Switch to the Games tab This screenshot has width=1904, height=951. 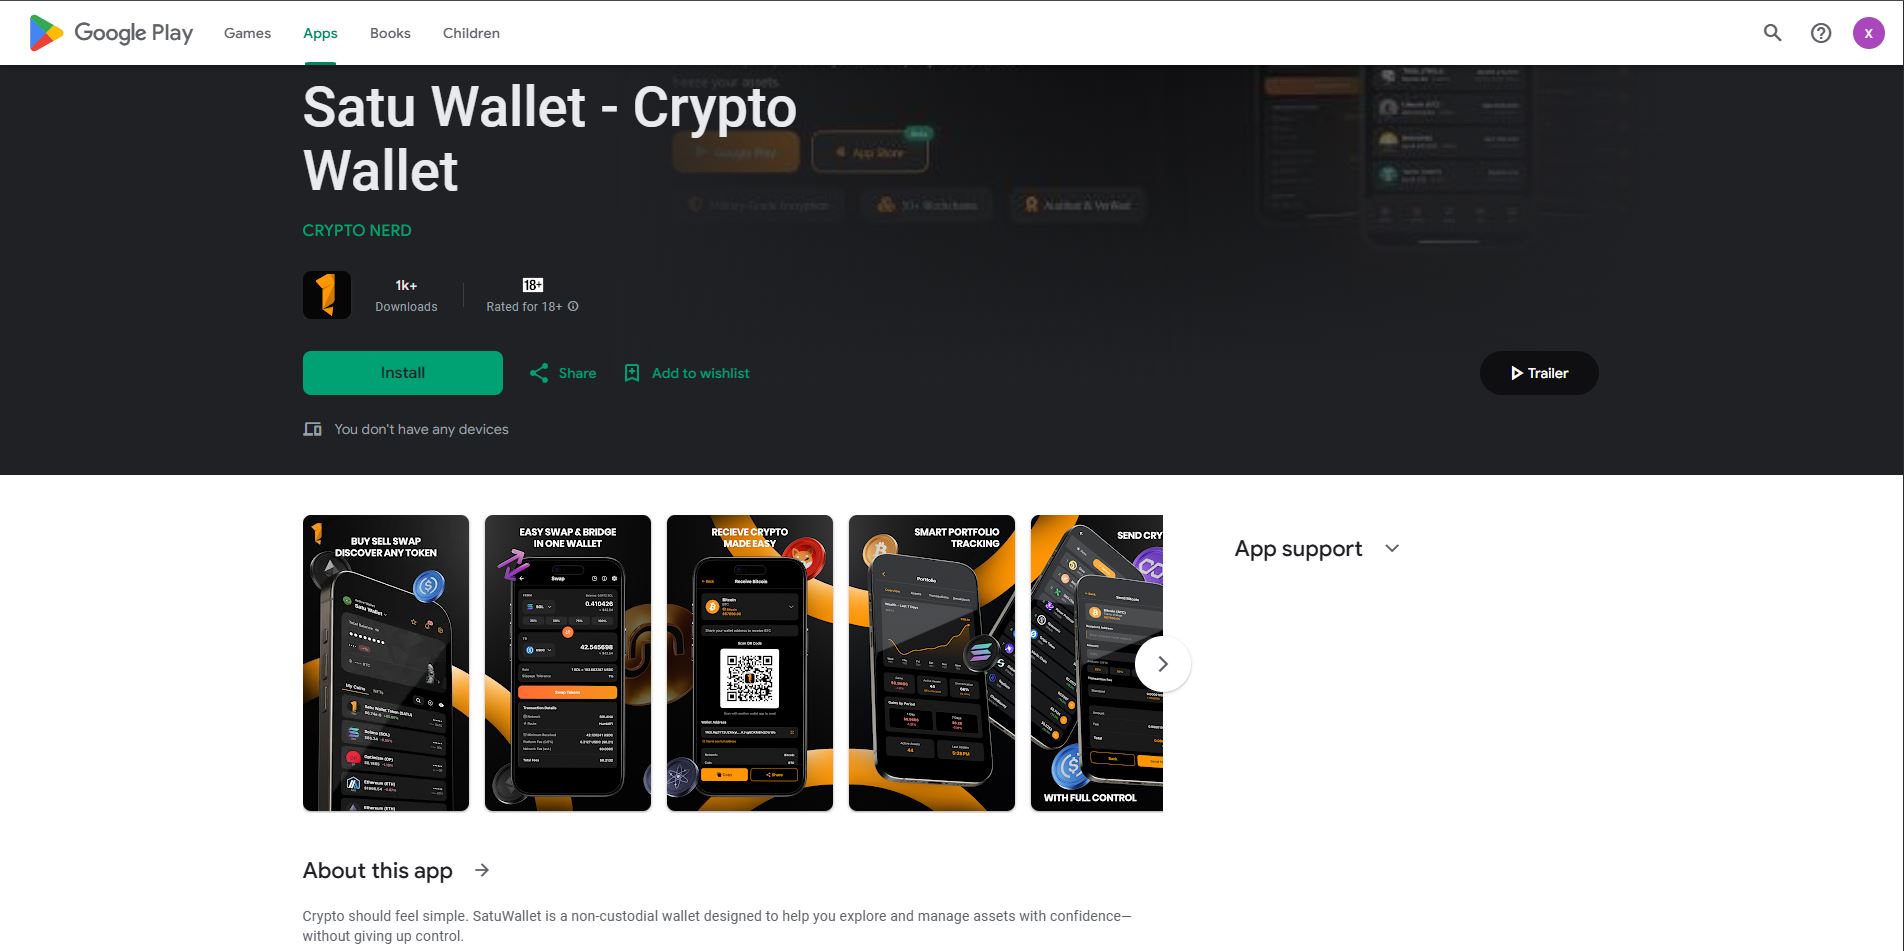[x=247, y=33]
